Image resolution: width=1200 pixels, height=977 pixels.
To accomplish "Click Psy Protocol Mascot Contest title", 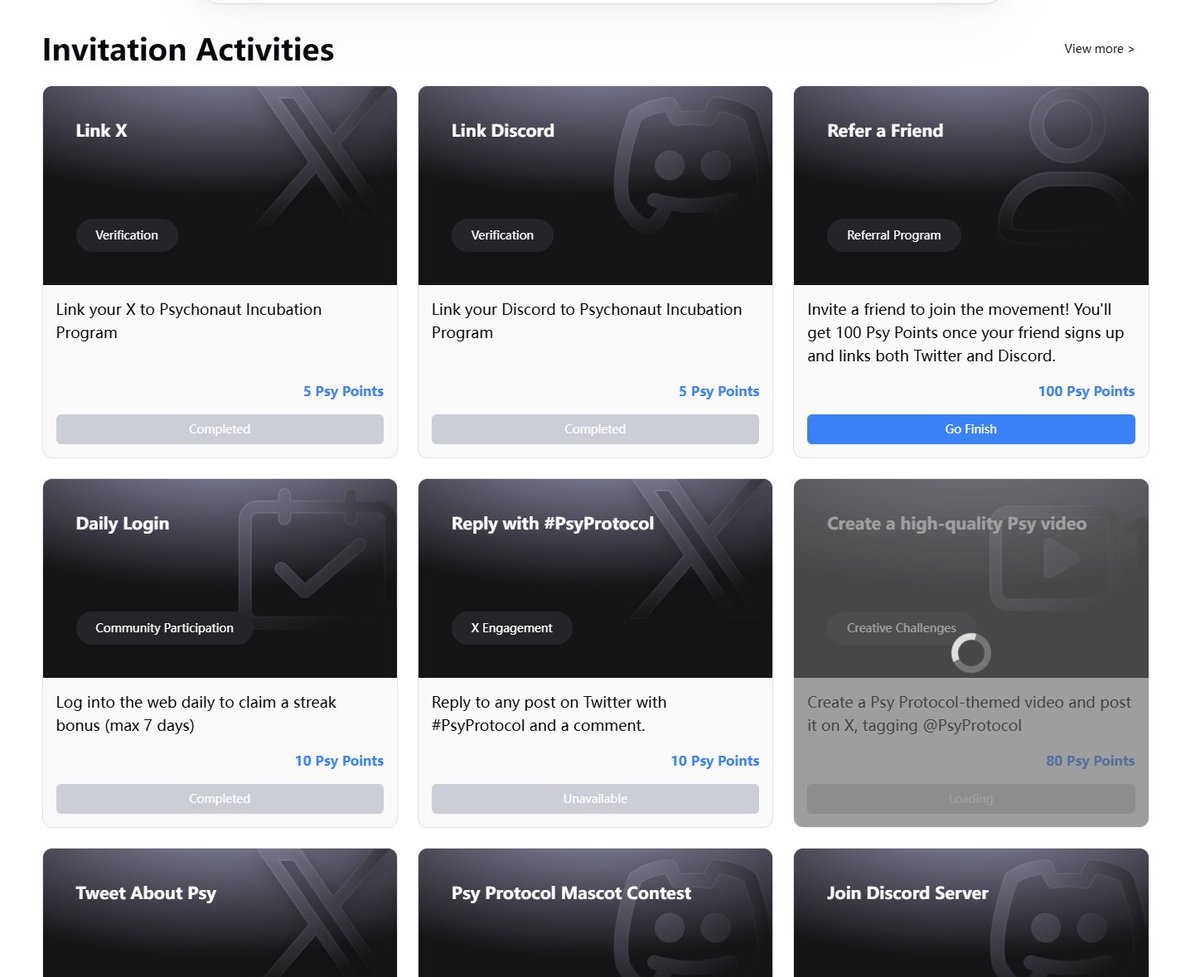I will (571, 893).
